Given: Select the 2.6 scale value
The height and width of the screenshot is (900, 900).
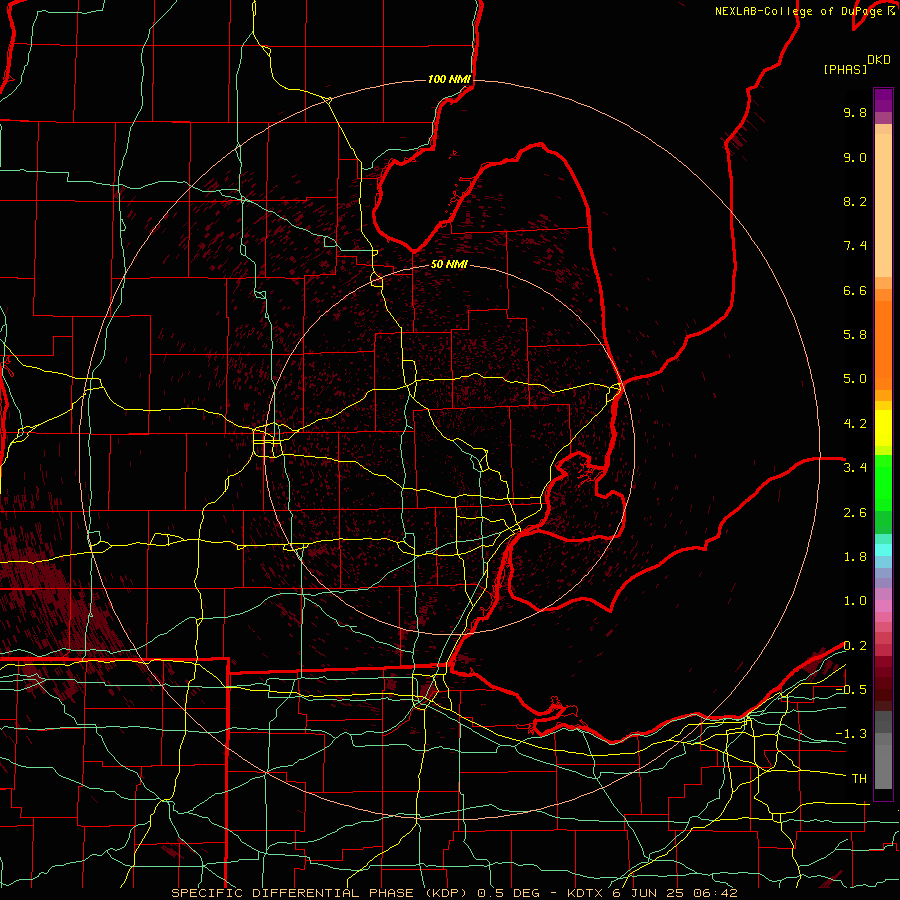Looking at the screenshot, I should point(855,513).
